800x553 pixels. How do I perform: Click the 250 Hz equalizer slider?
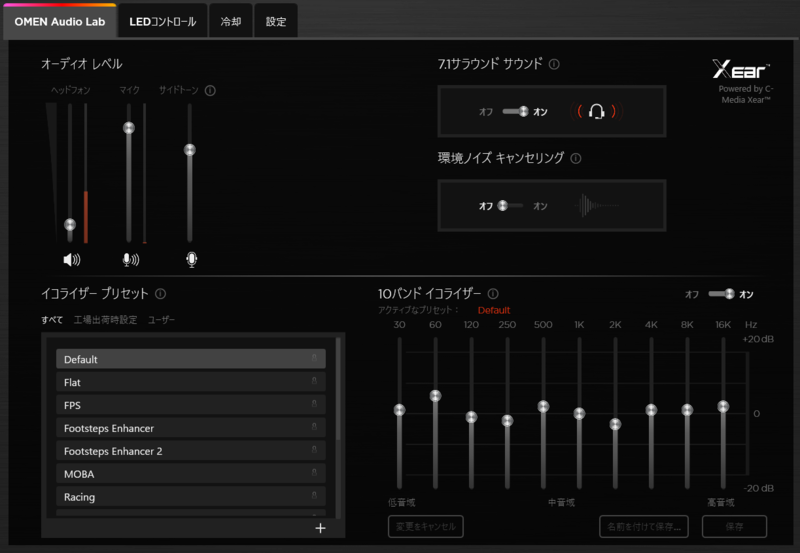507,420
